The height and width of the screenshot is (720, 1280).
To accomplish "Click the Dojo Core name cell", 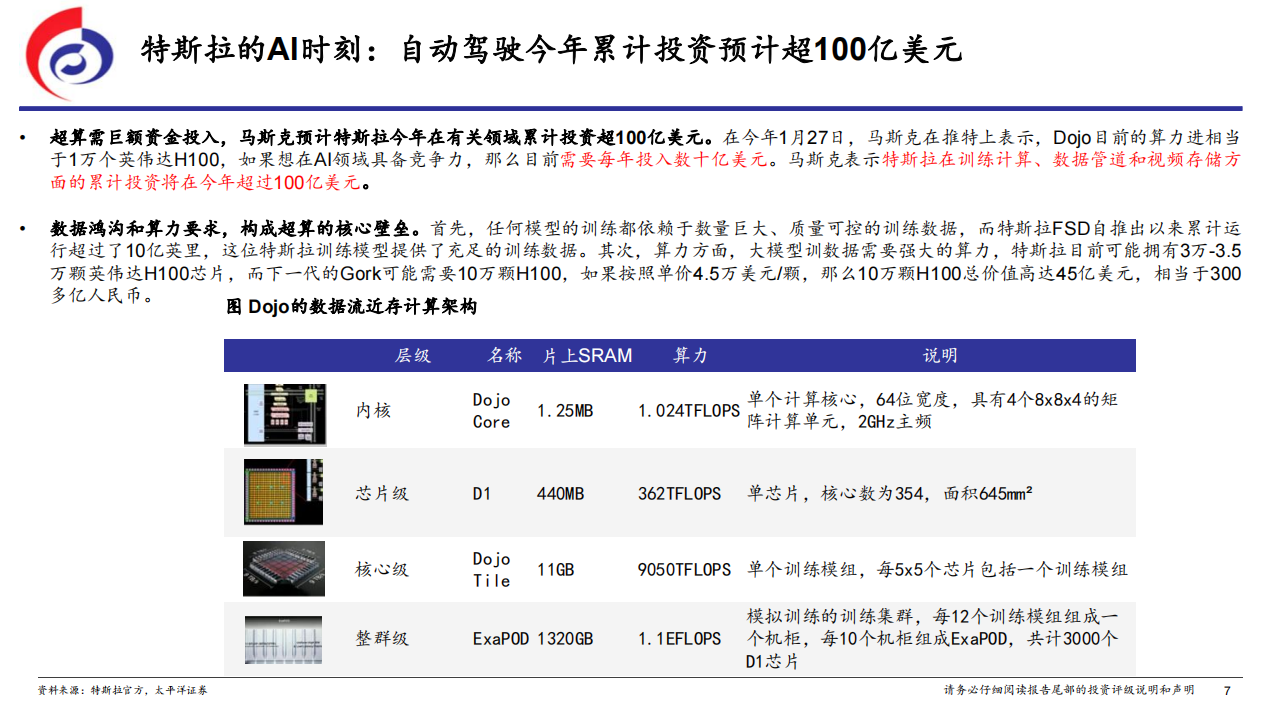I will pos(492,411).
